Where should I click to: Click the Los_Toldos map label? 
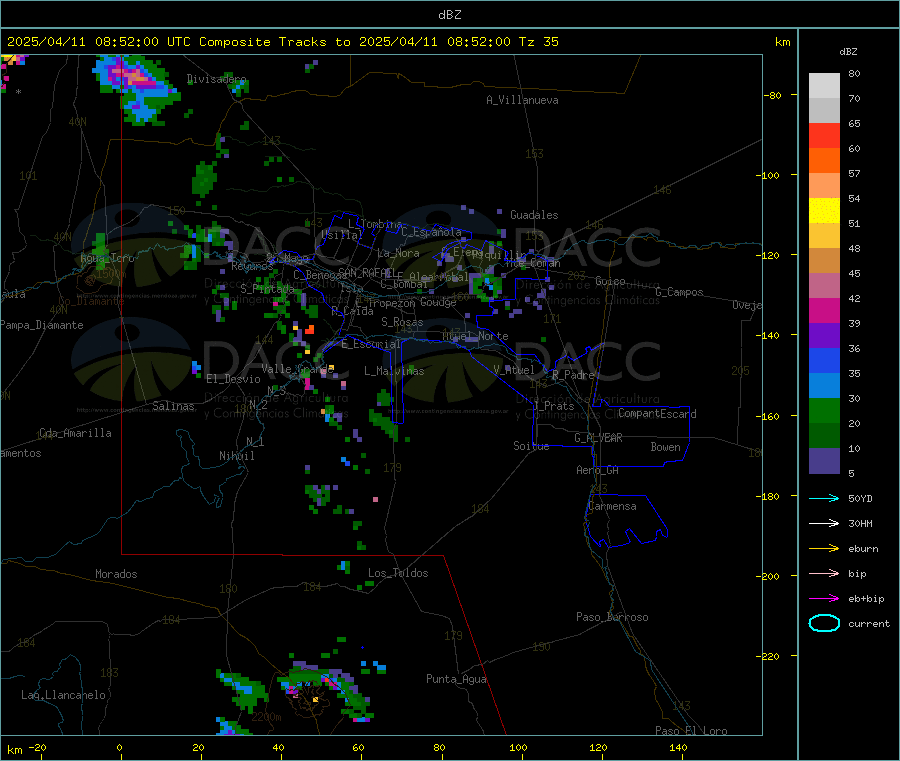pyautogui.click(x=398, y=573)
